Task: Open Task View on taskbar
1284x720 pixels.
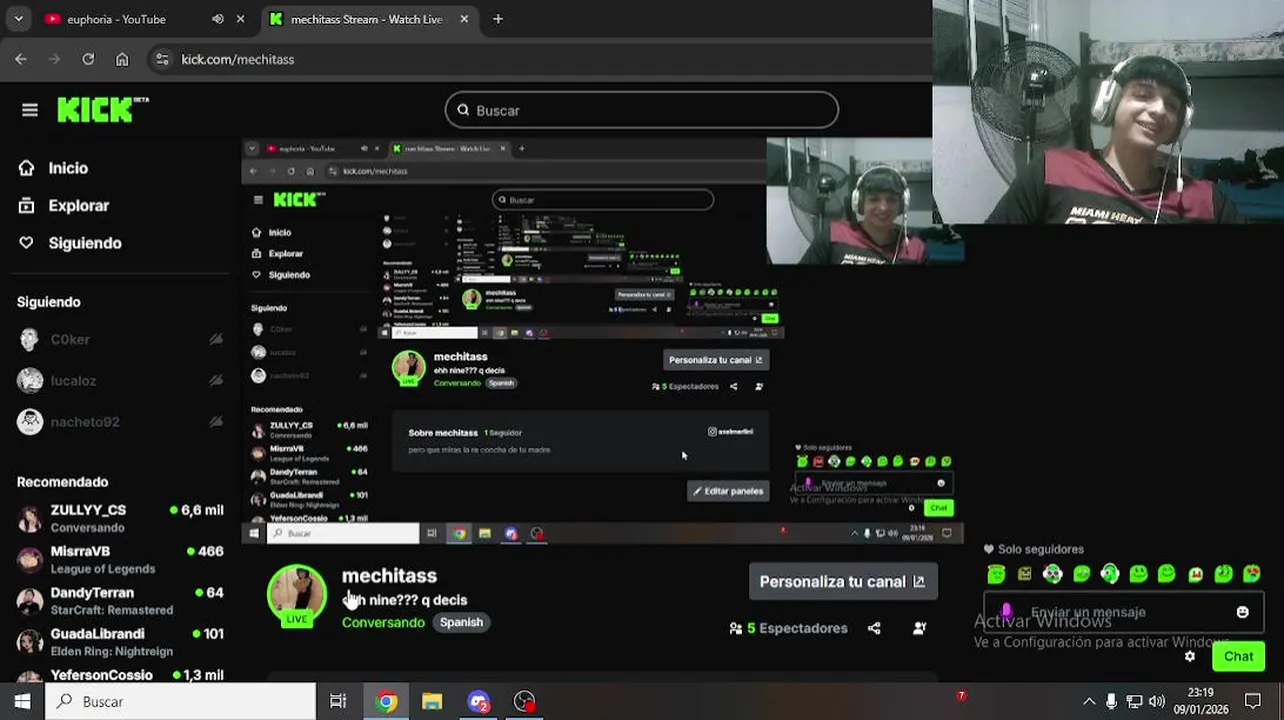Action: tap(338, 701)
